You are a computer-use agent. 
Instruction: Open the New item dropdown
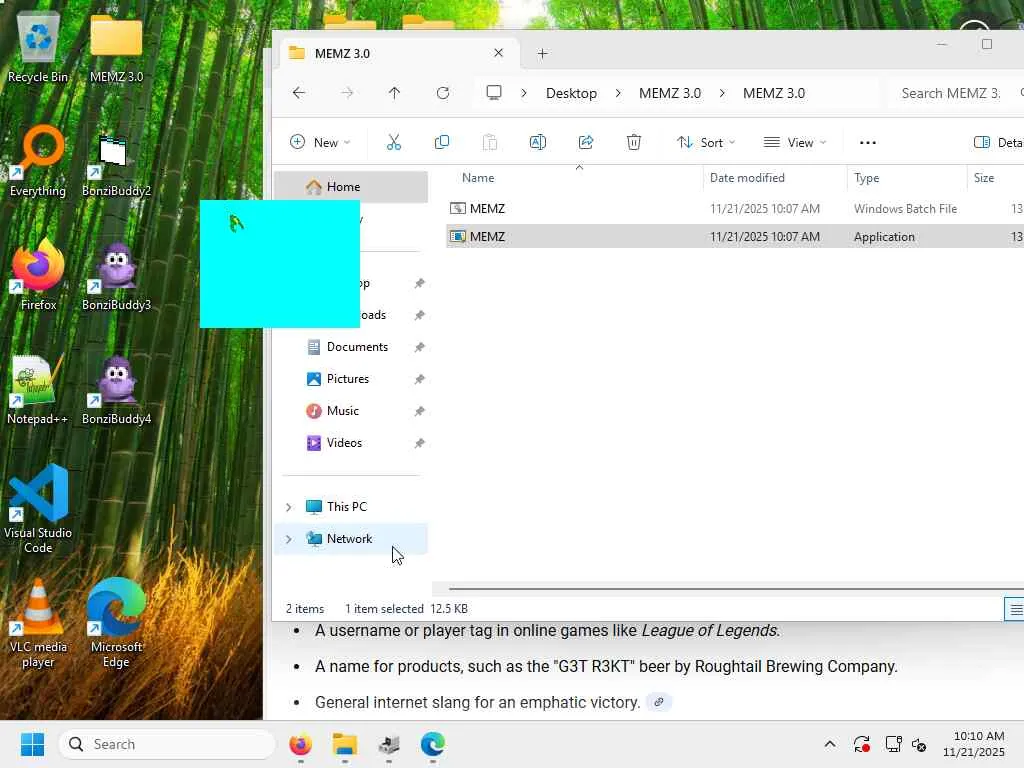tap(320, 142)
